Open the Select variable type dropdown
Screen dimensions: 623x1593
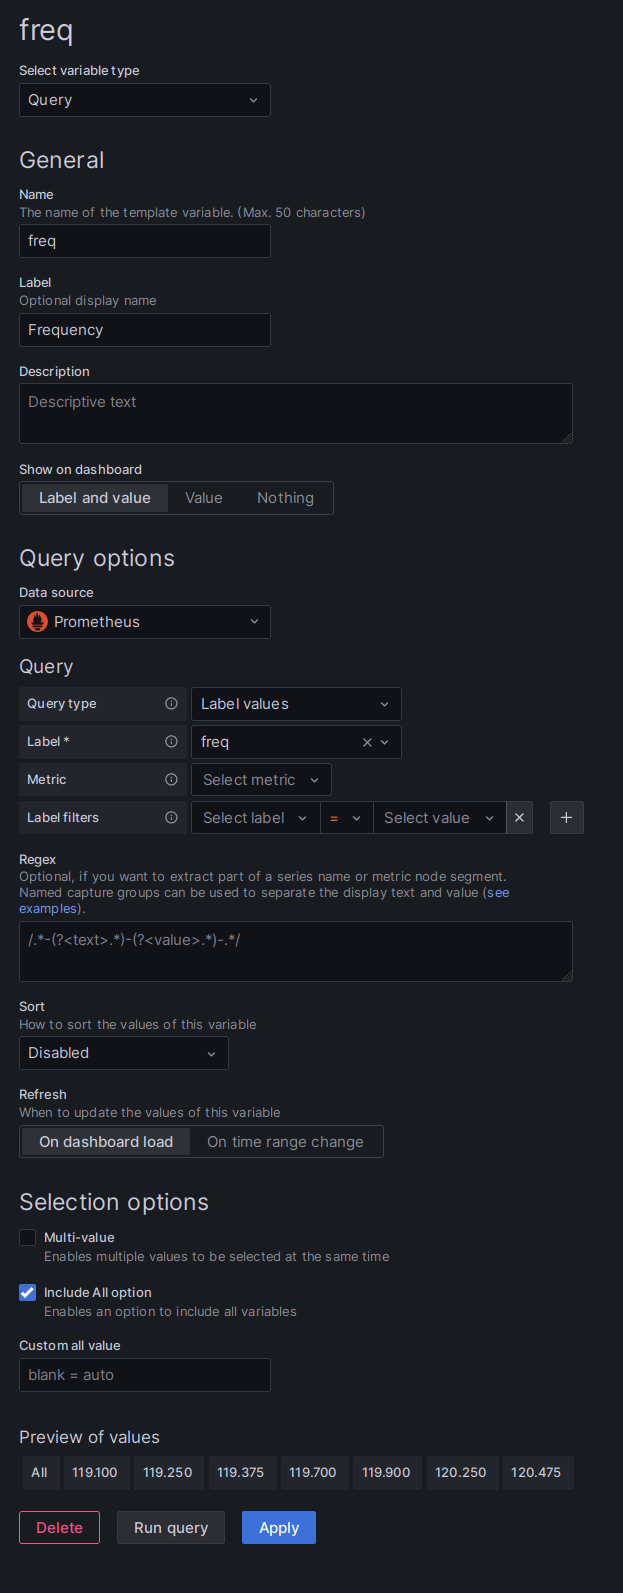[x=145, y=100]
